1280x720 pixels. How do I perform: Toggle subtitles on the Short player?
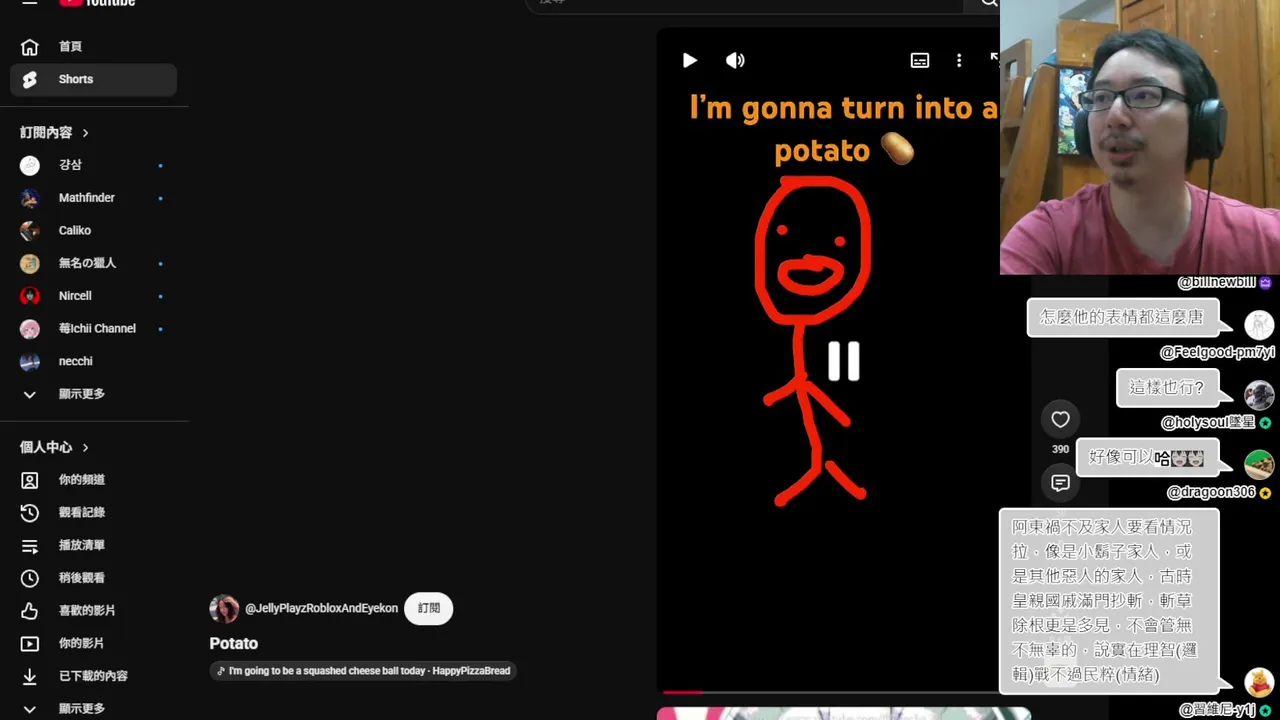tap(920, 60)
